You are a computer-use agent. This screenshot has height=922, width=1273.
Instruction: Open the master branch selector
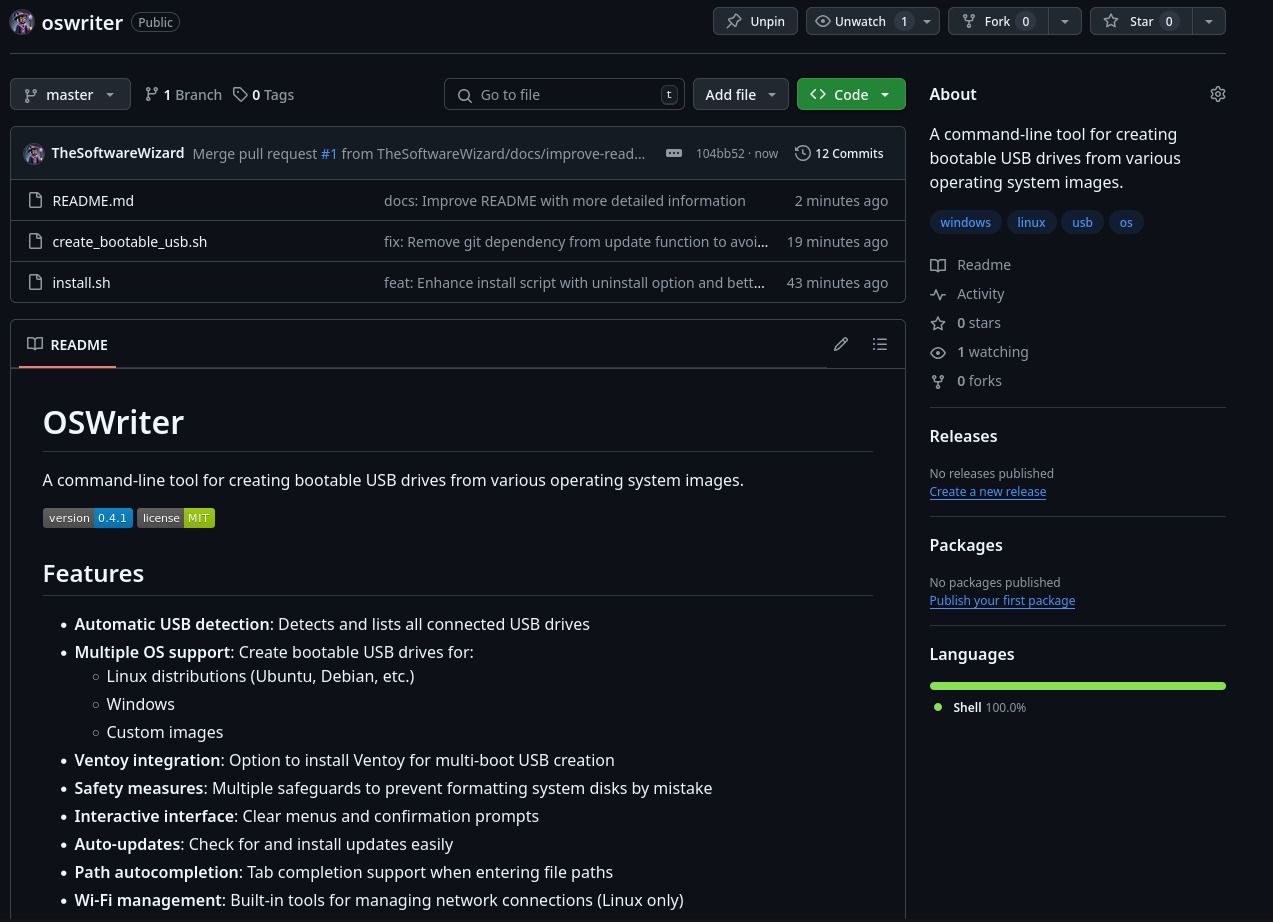[x=70, y=94]
